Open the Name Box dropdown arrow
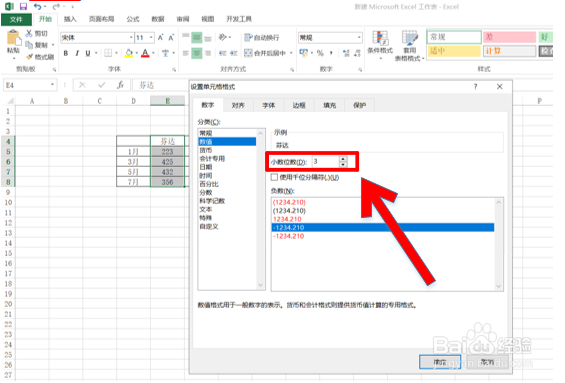The height and width of the screenshot is (383, 565). coord(53,85)
